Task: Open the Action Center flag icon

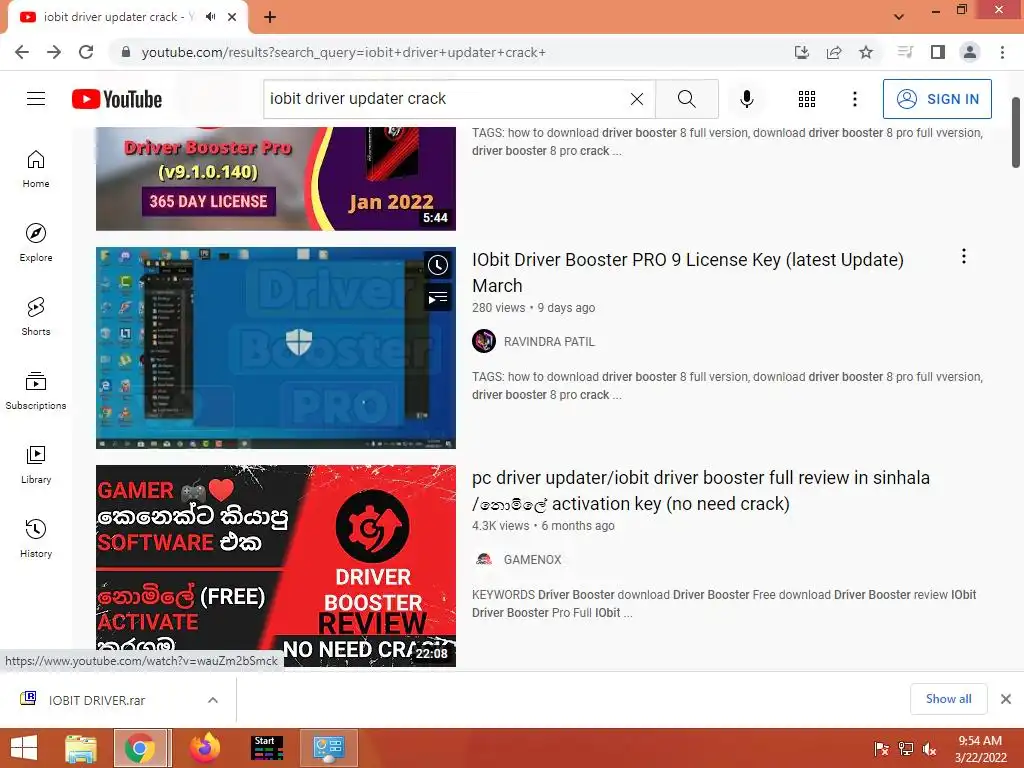Action: click(x=882, y=749)
